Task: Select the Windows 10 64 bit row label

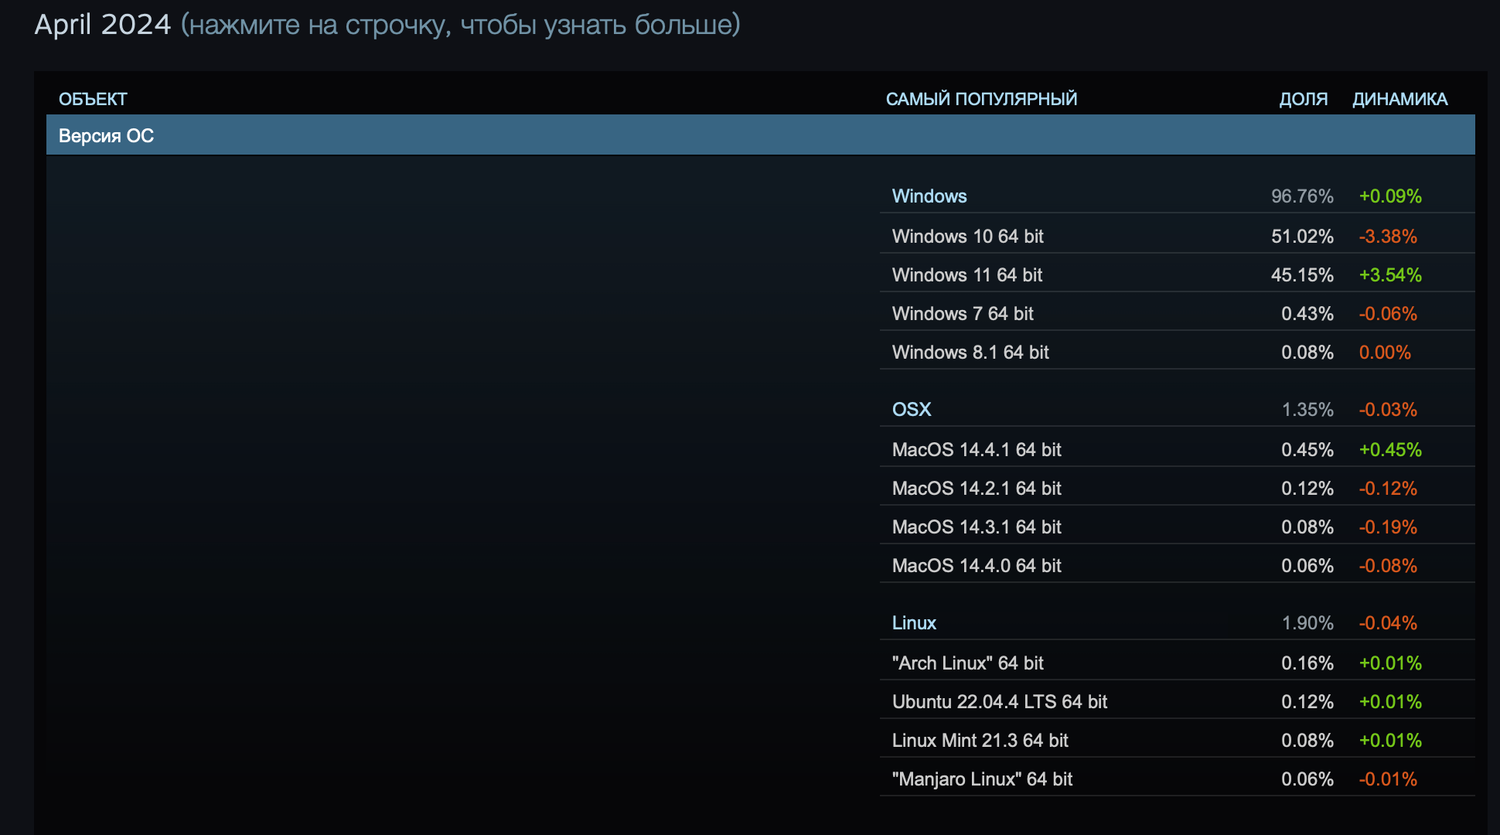Action: tap(967, 236)
